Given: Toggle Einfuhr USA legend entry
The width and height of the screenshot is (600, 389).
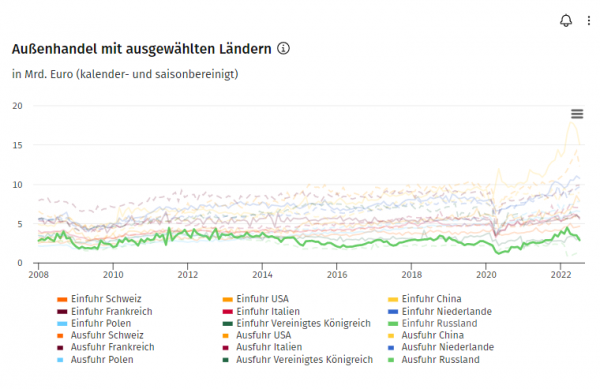Looking at the screenshot, I should coord(256,299).
